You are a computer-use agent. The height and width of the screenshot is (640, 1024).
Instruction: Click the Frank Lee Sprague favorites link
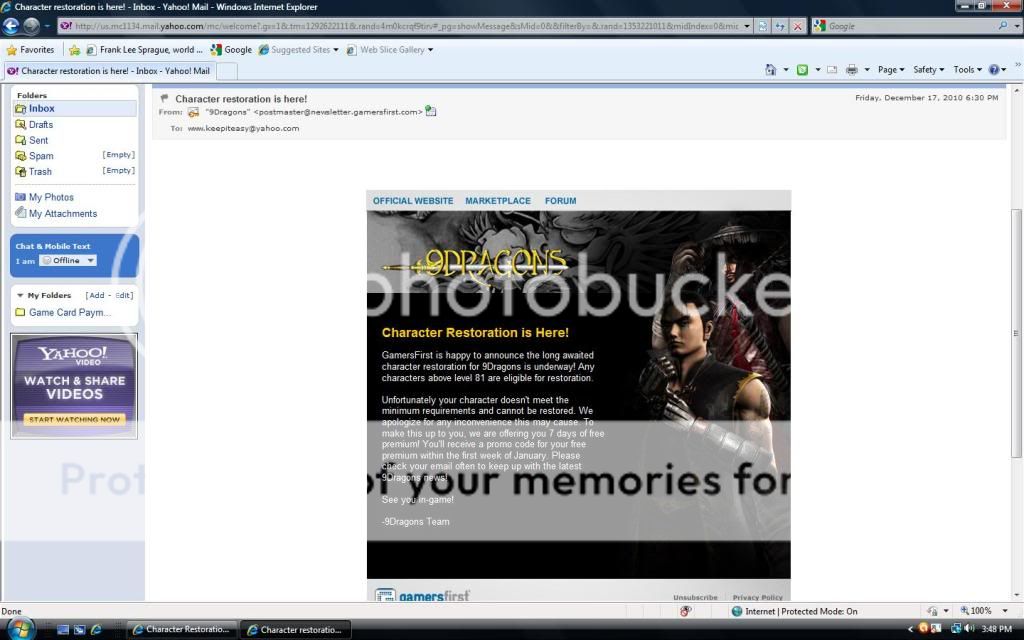145,50
